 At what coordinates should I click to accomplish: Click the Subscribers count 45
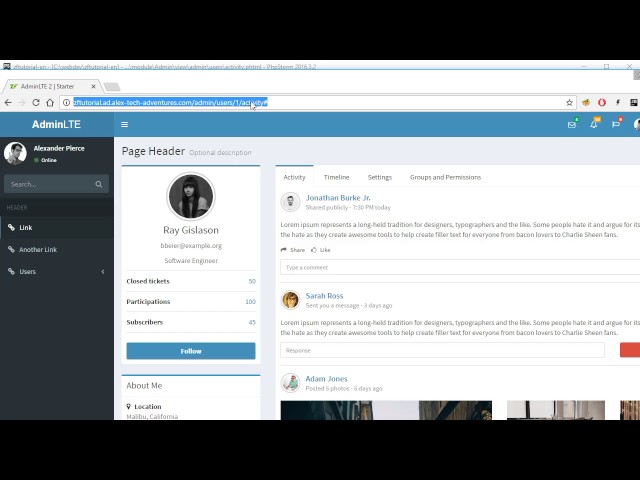coord(252,322)
